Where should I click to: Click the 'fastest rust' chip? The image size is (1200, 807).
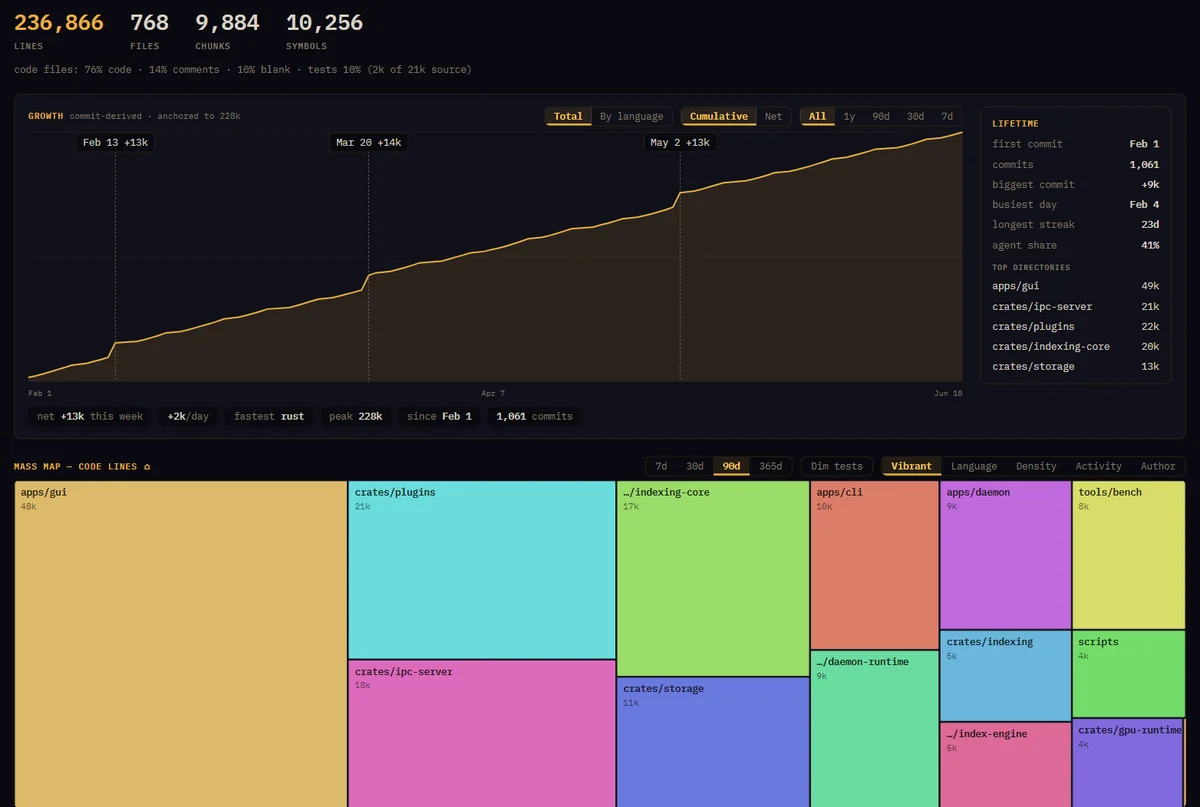point(269,416)
